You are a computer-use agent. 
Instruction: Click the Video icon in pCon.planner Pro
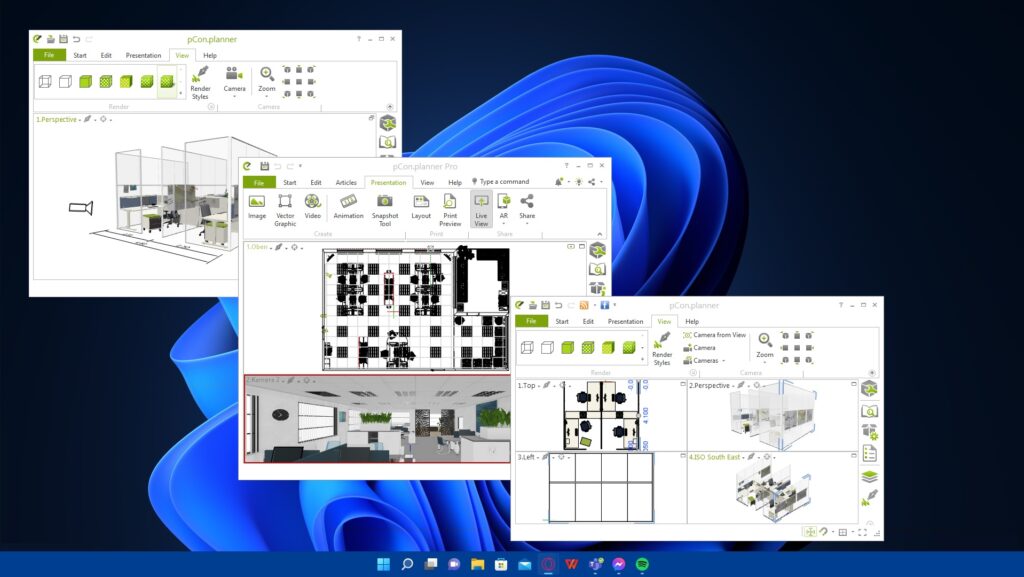point(313,206)
